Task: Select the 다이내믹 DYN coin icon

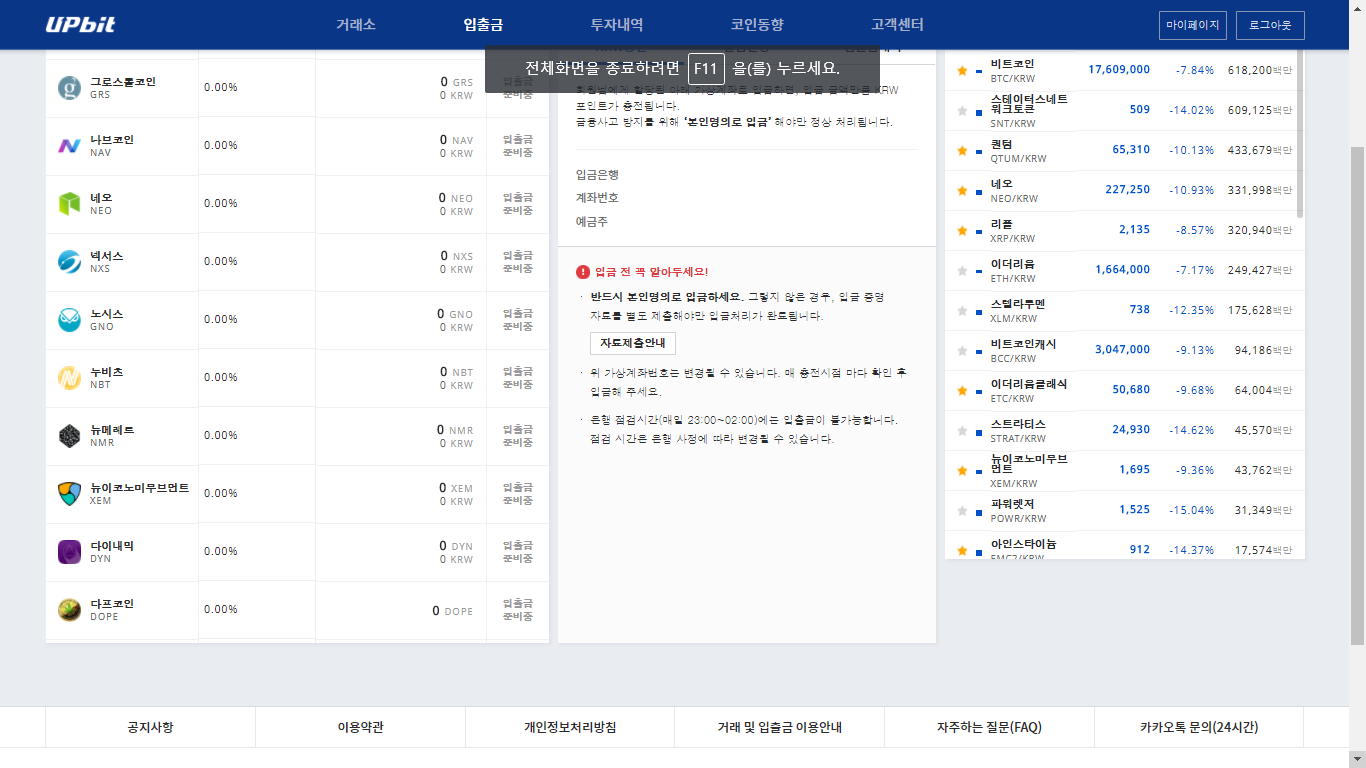Action: click(69, 552)
